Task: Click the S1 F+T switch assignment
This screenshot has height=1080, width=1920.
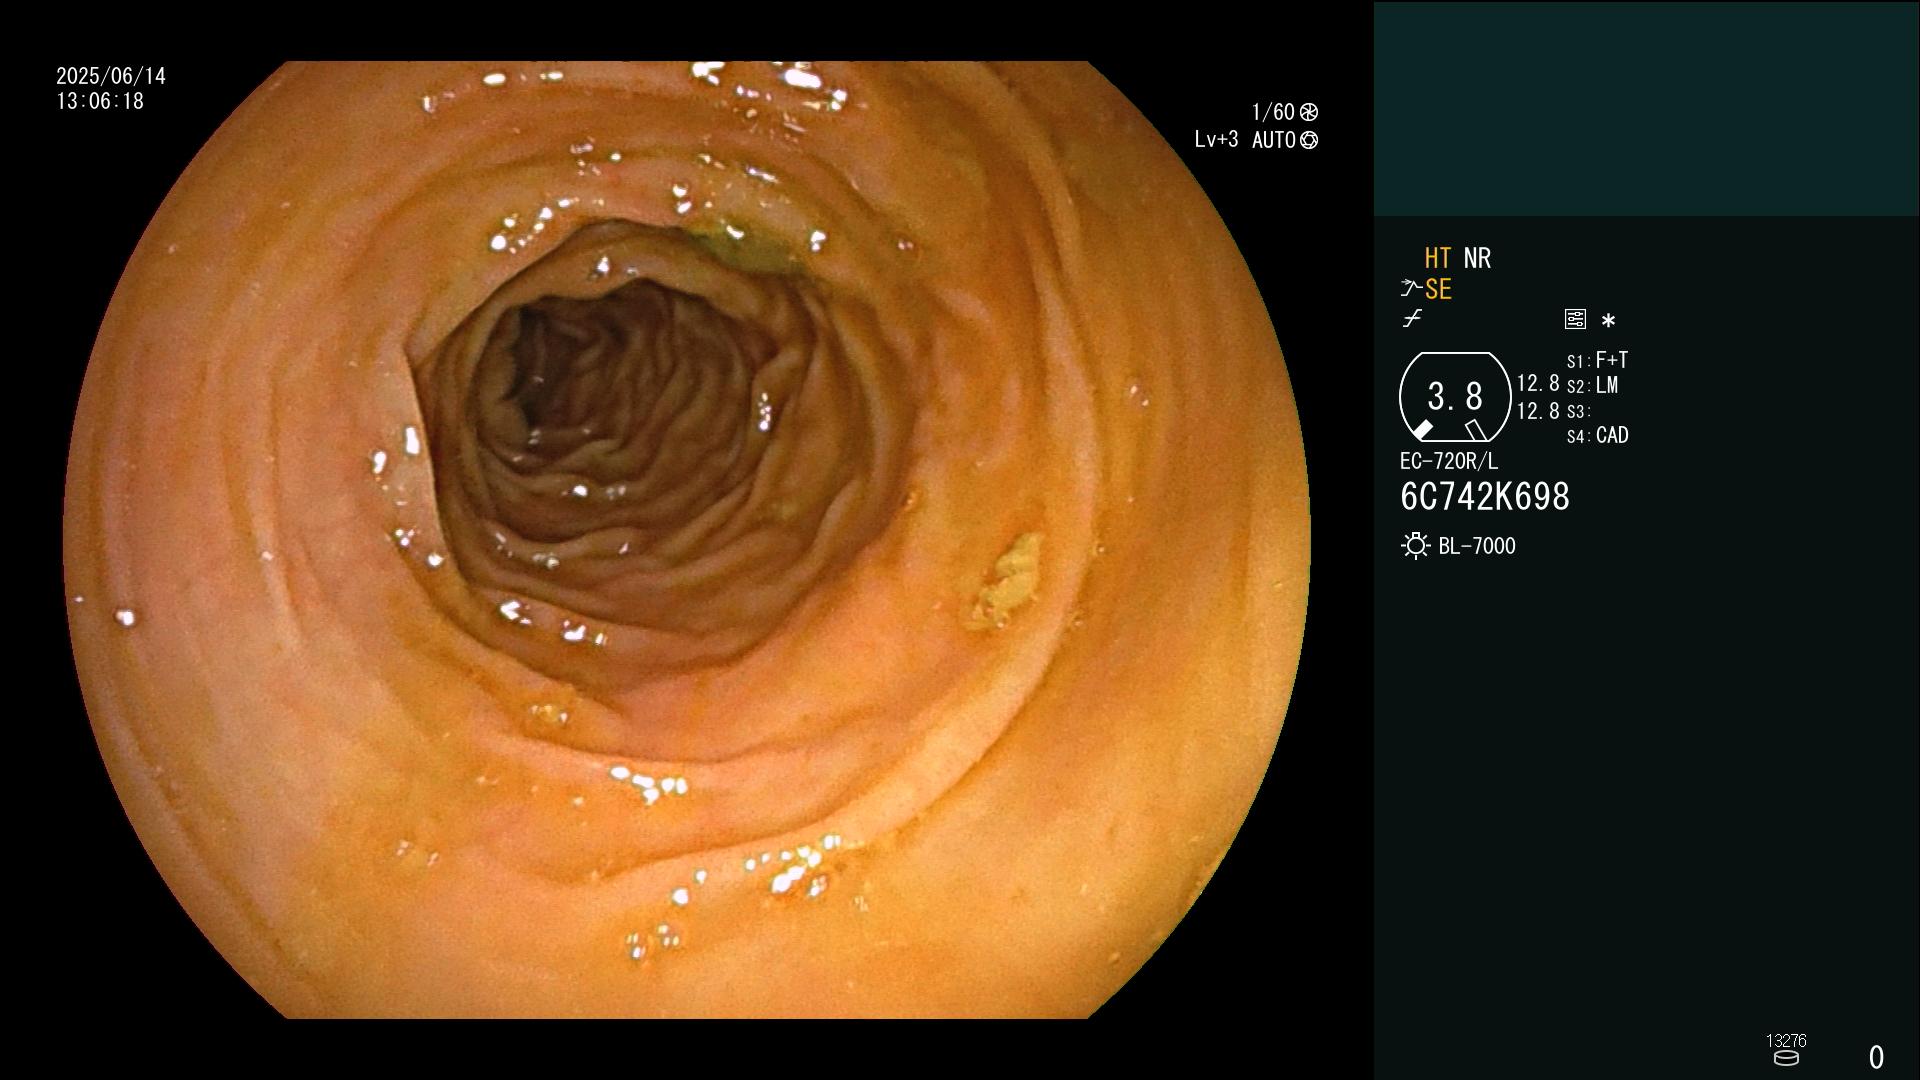Action: coord(1598,360)
